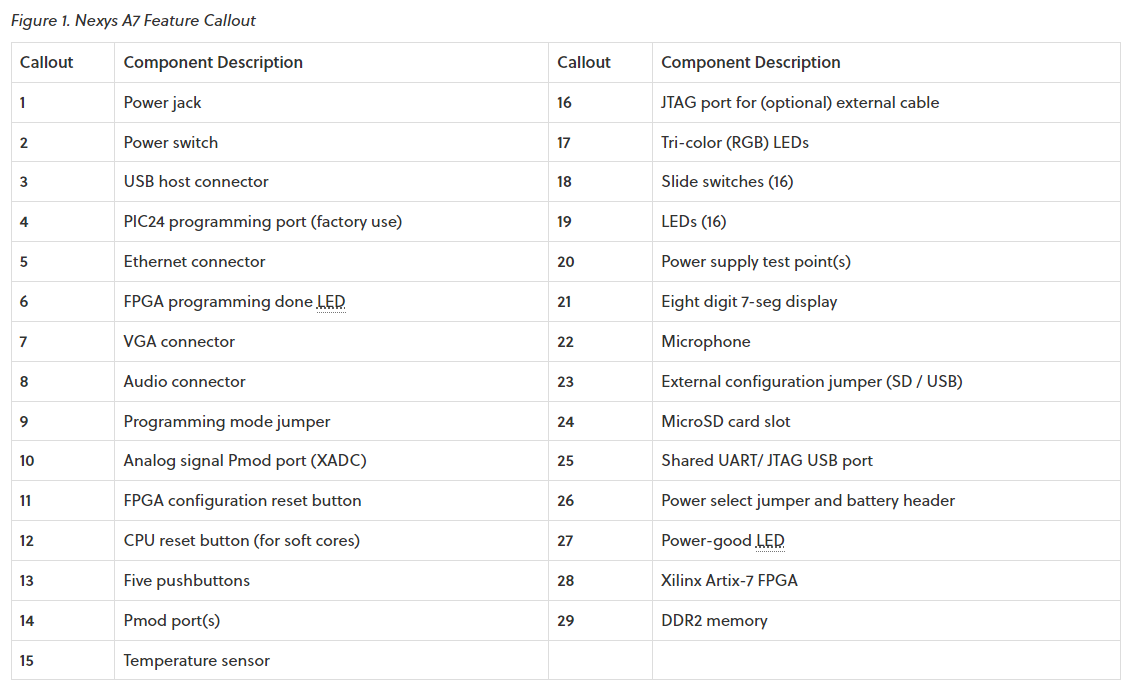Click 'CPU reset button (for soft cores)' text
Screen dimensions: 1132x692
pyautogui.click(x=241, y=541)
